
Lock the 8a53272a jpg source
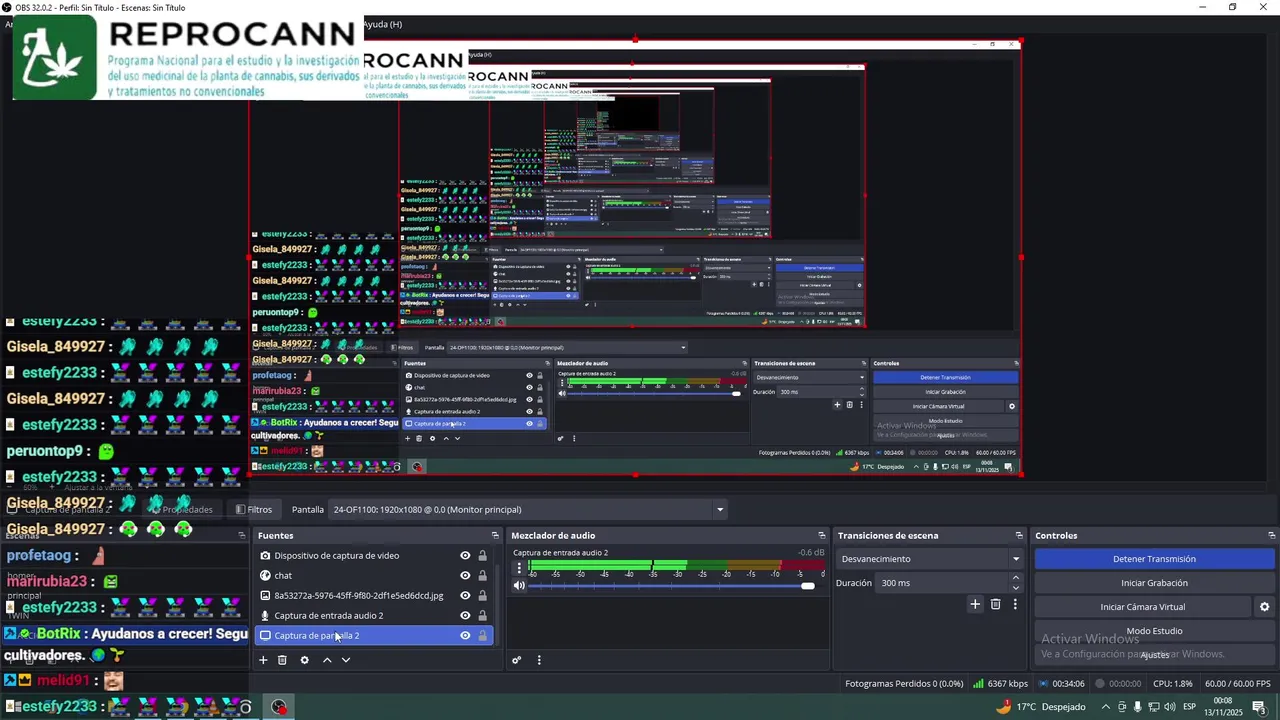point(482,595)
